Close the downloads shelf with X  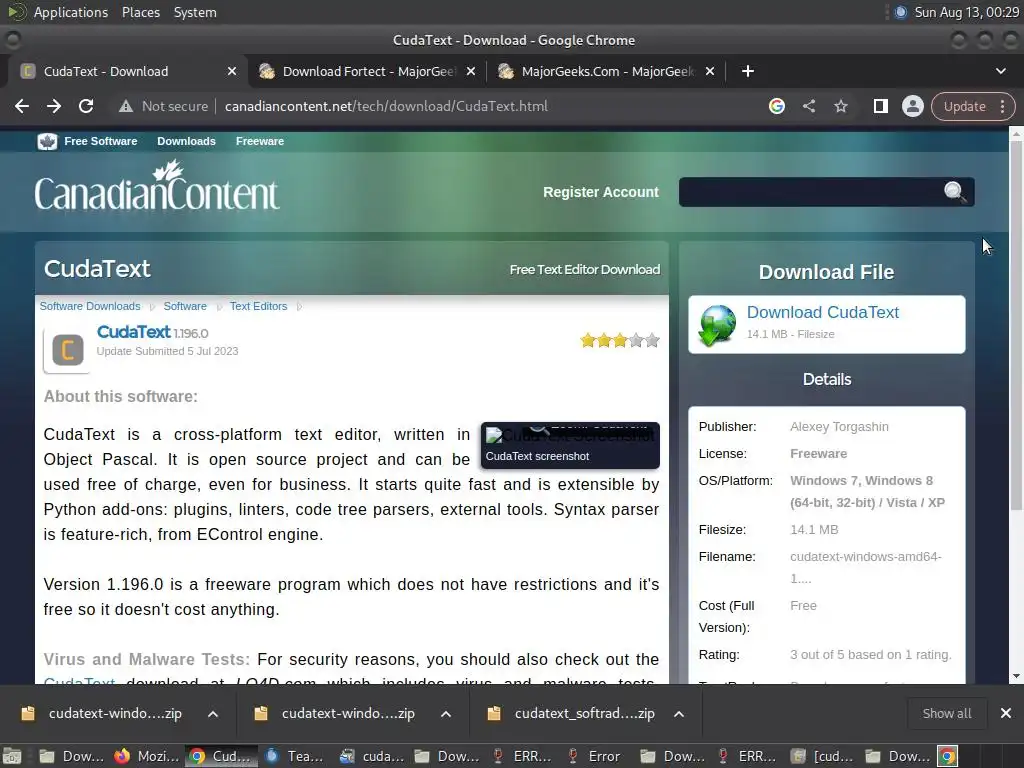[x=1006, y=713]
